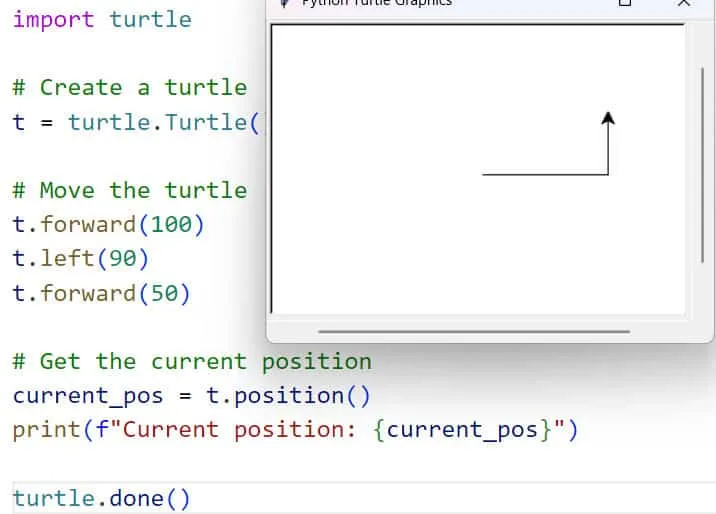The image size is (716, 514).
Task: Click the Python Turtle Graphics title bar
Action: pyautogui.click(x=450, y=3)
